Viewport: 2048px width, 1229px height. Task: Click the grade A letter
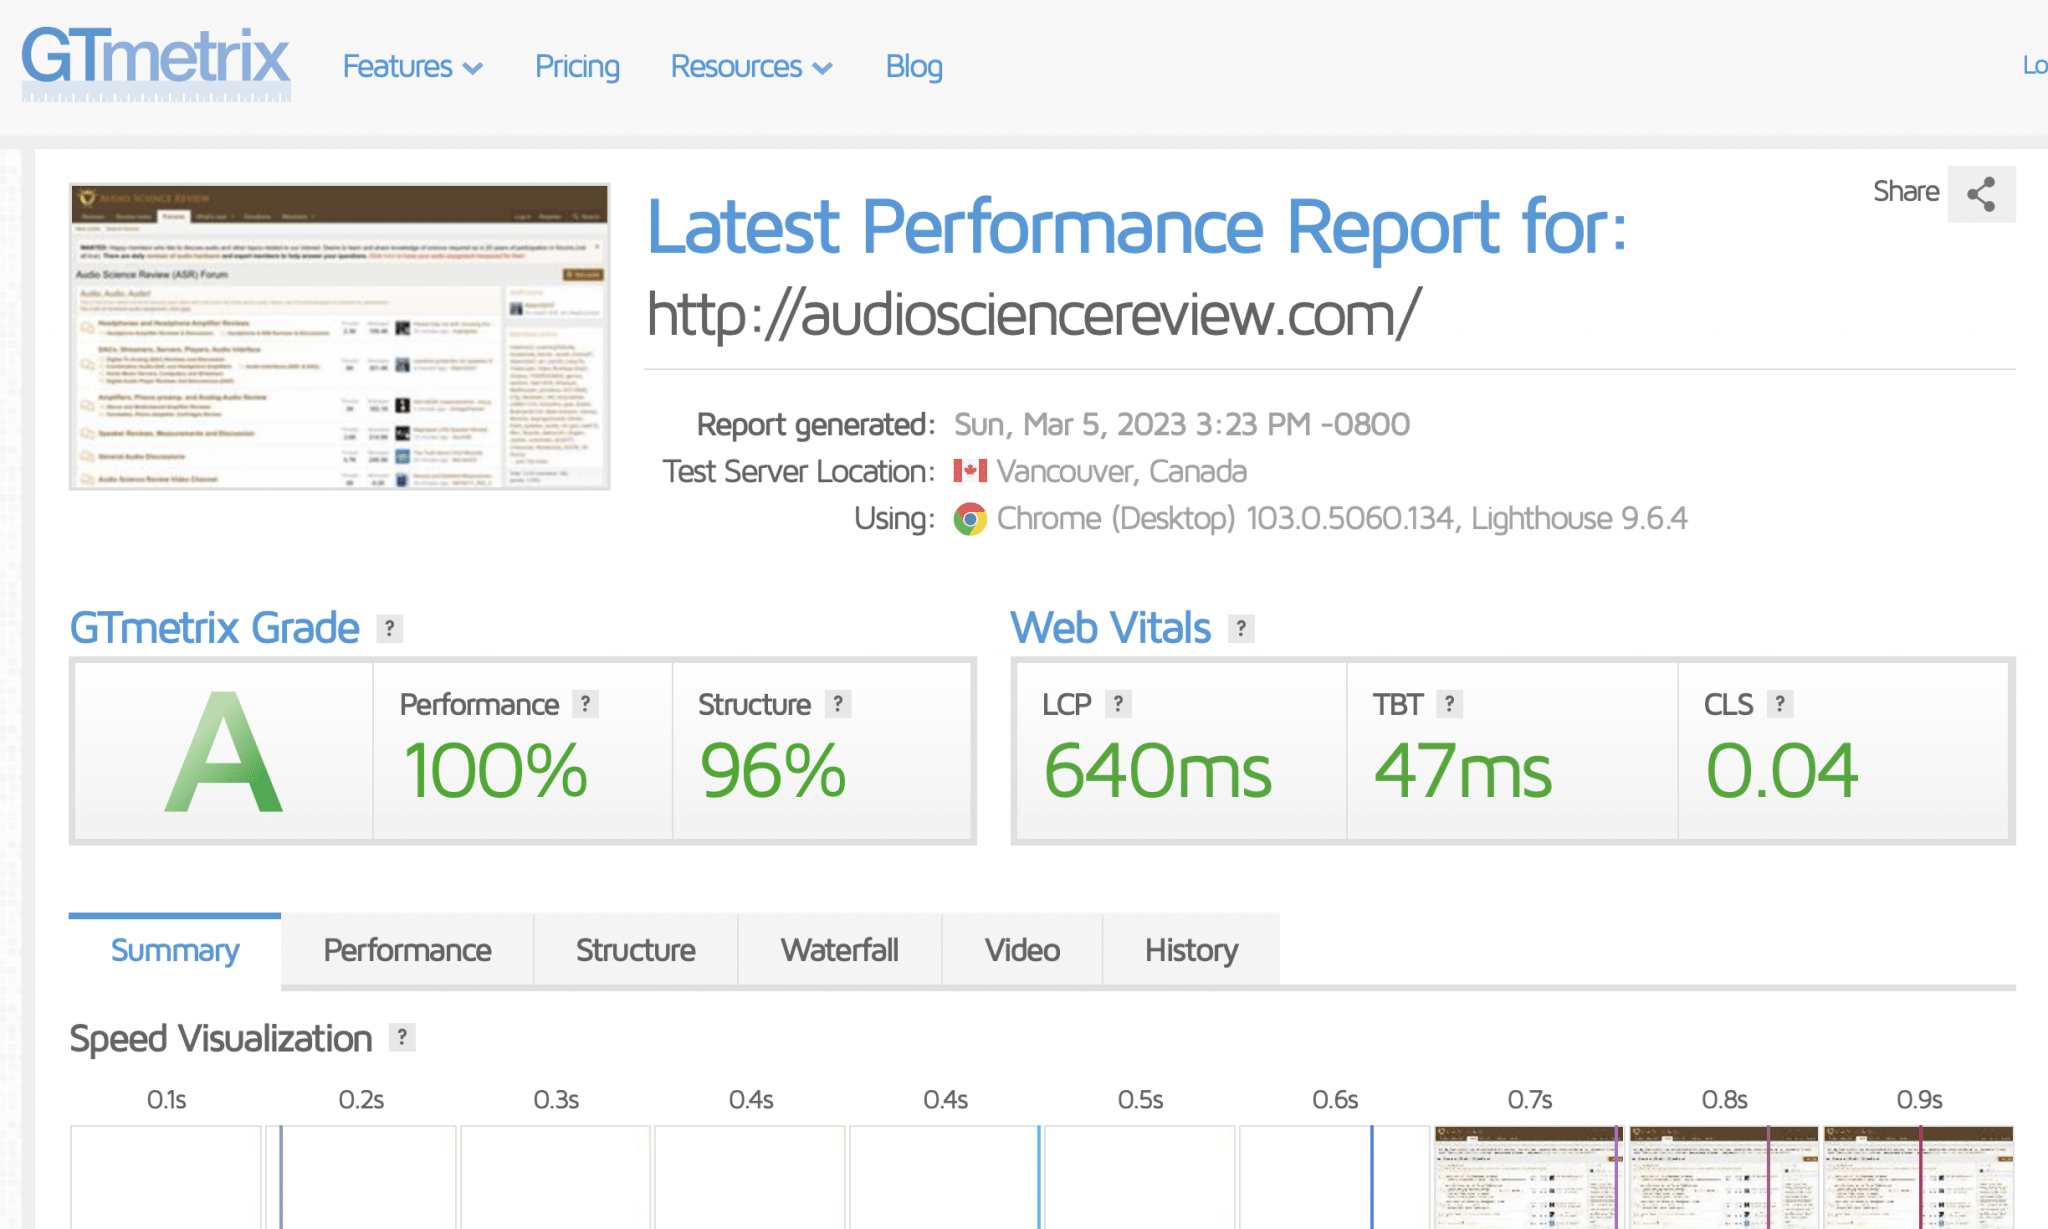224,752
